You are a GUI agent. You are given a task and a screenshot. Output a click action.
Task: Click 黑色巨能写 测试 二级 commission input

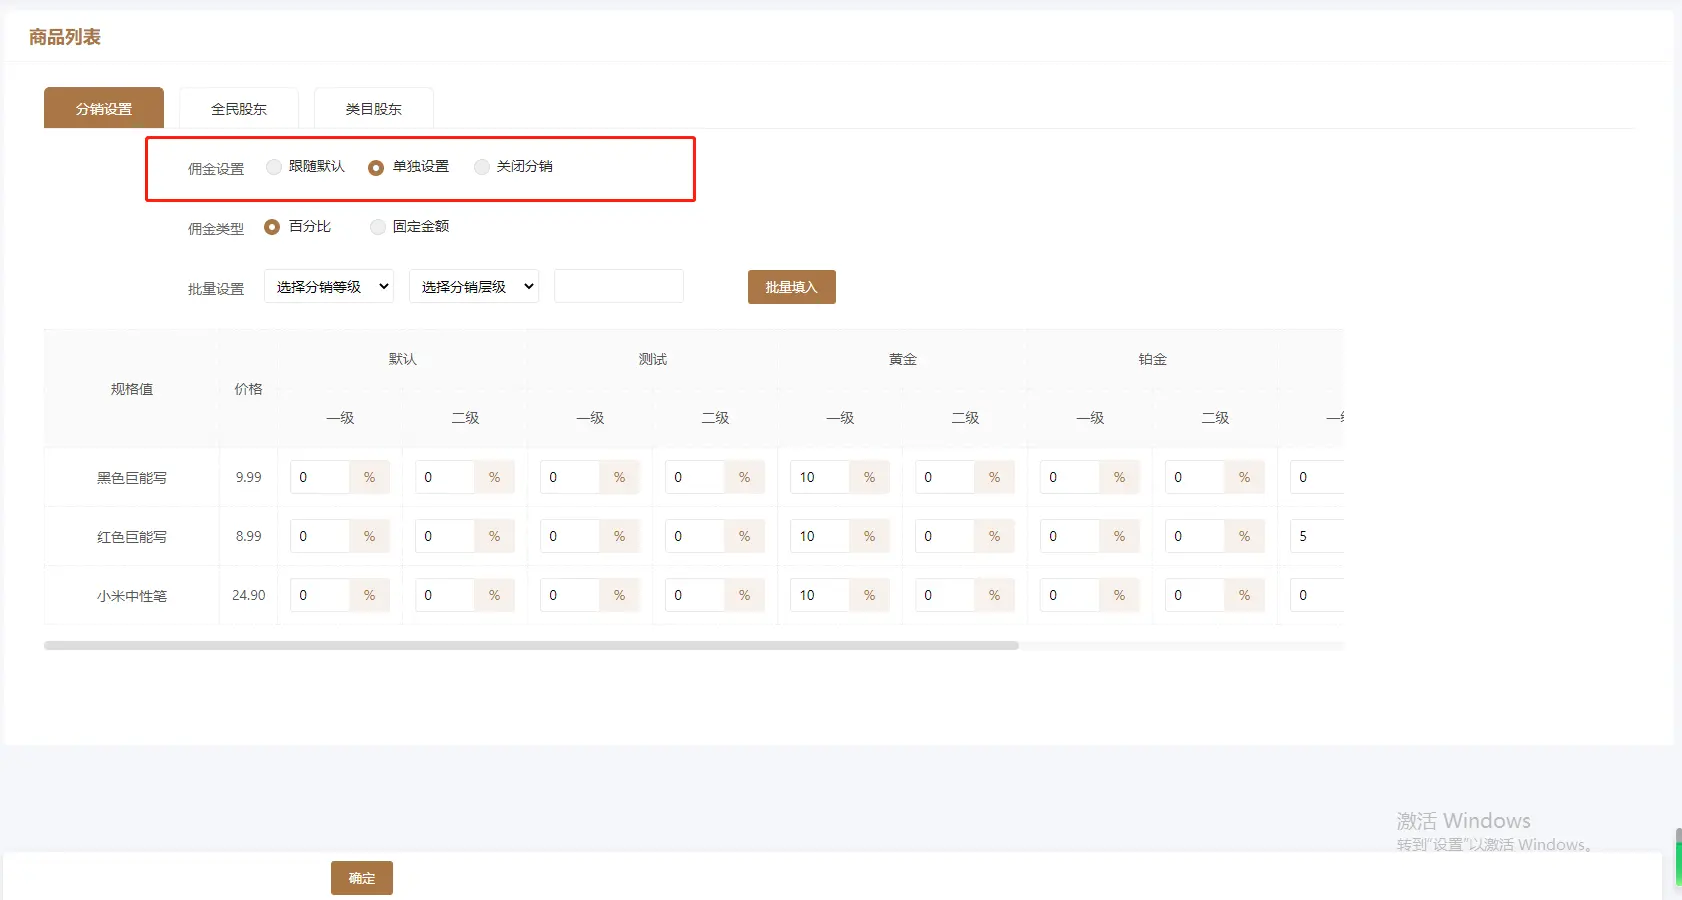point(694,478)
